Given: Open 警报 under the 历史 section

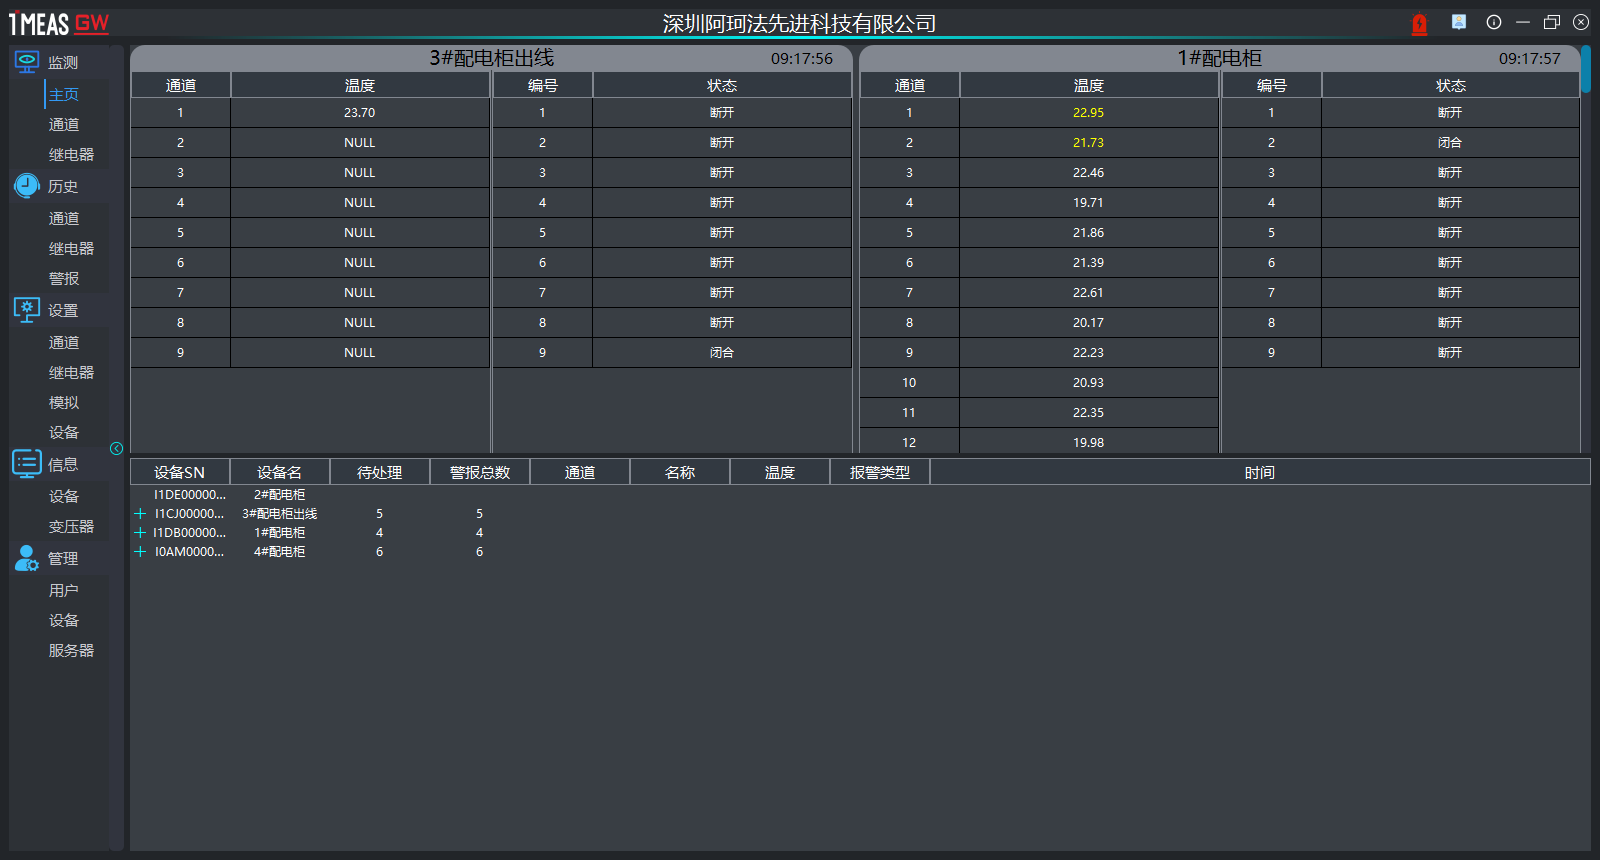Looking at the screenshot, I should coord(64,279).
